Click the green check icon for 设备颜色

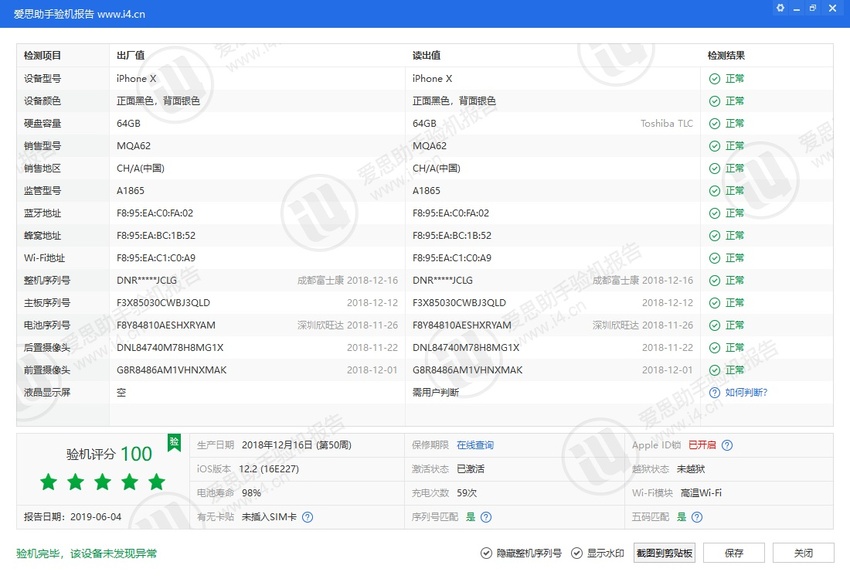coord(714,101)
